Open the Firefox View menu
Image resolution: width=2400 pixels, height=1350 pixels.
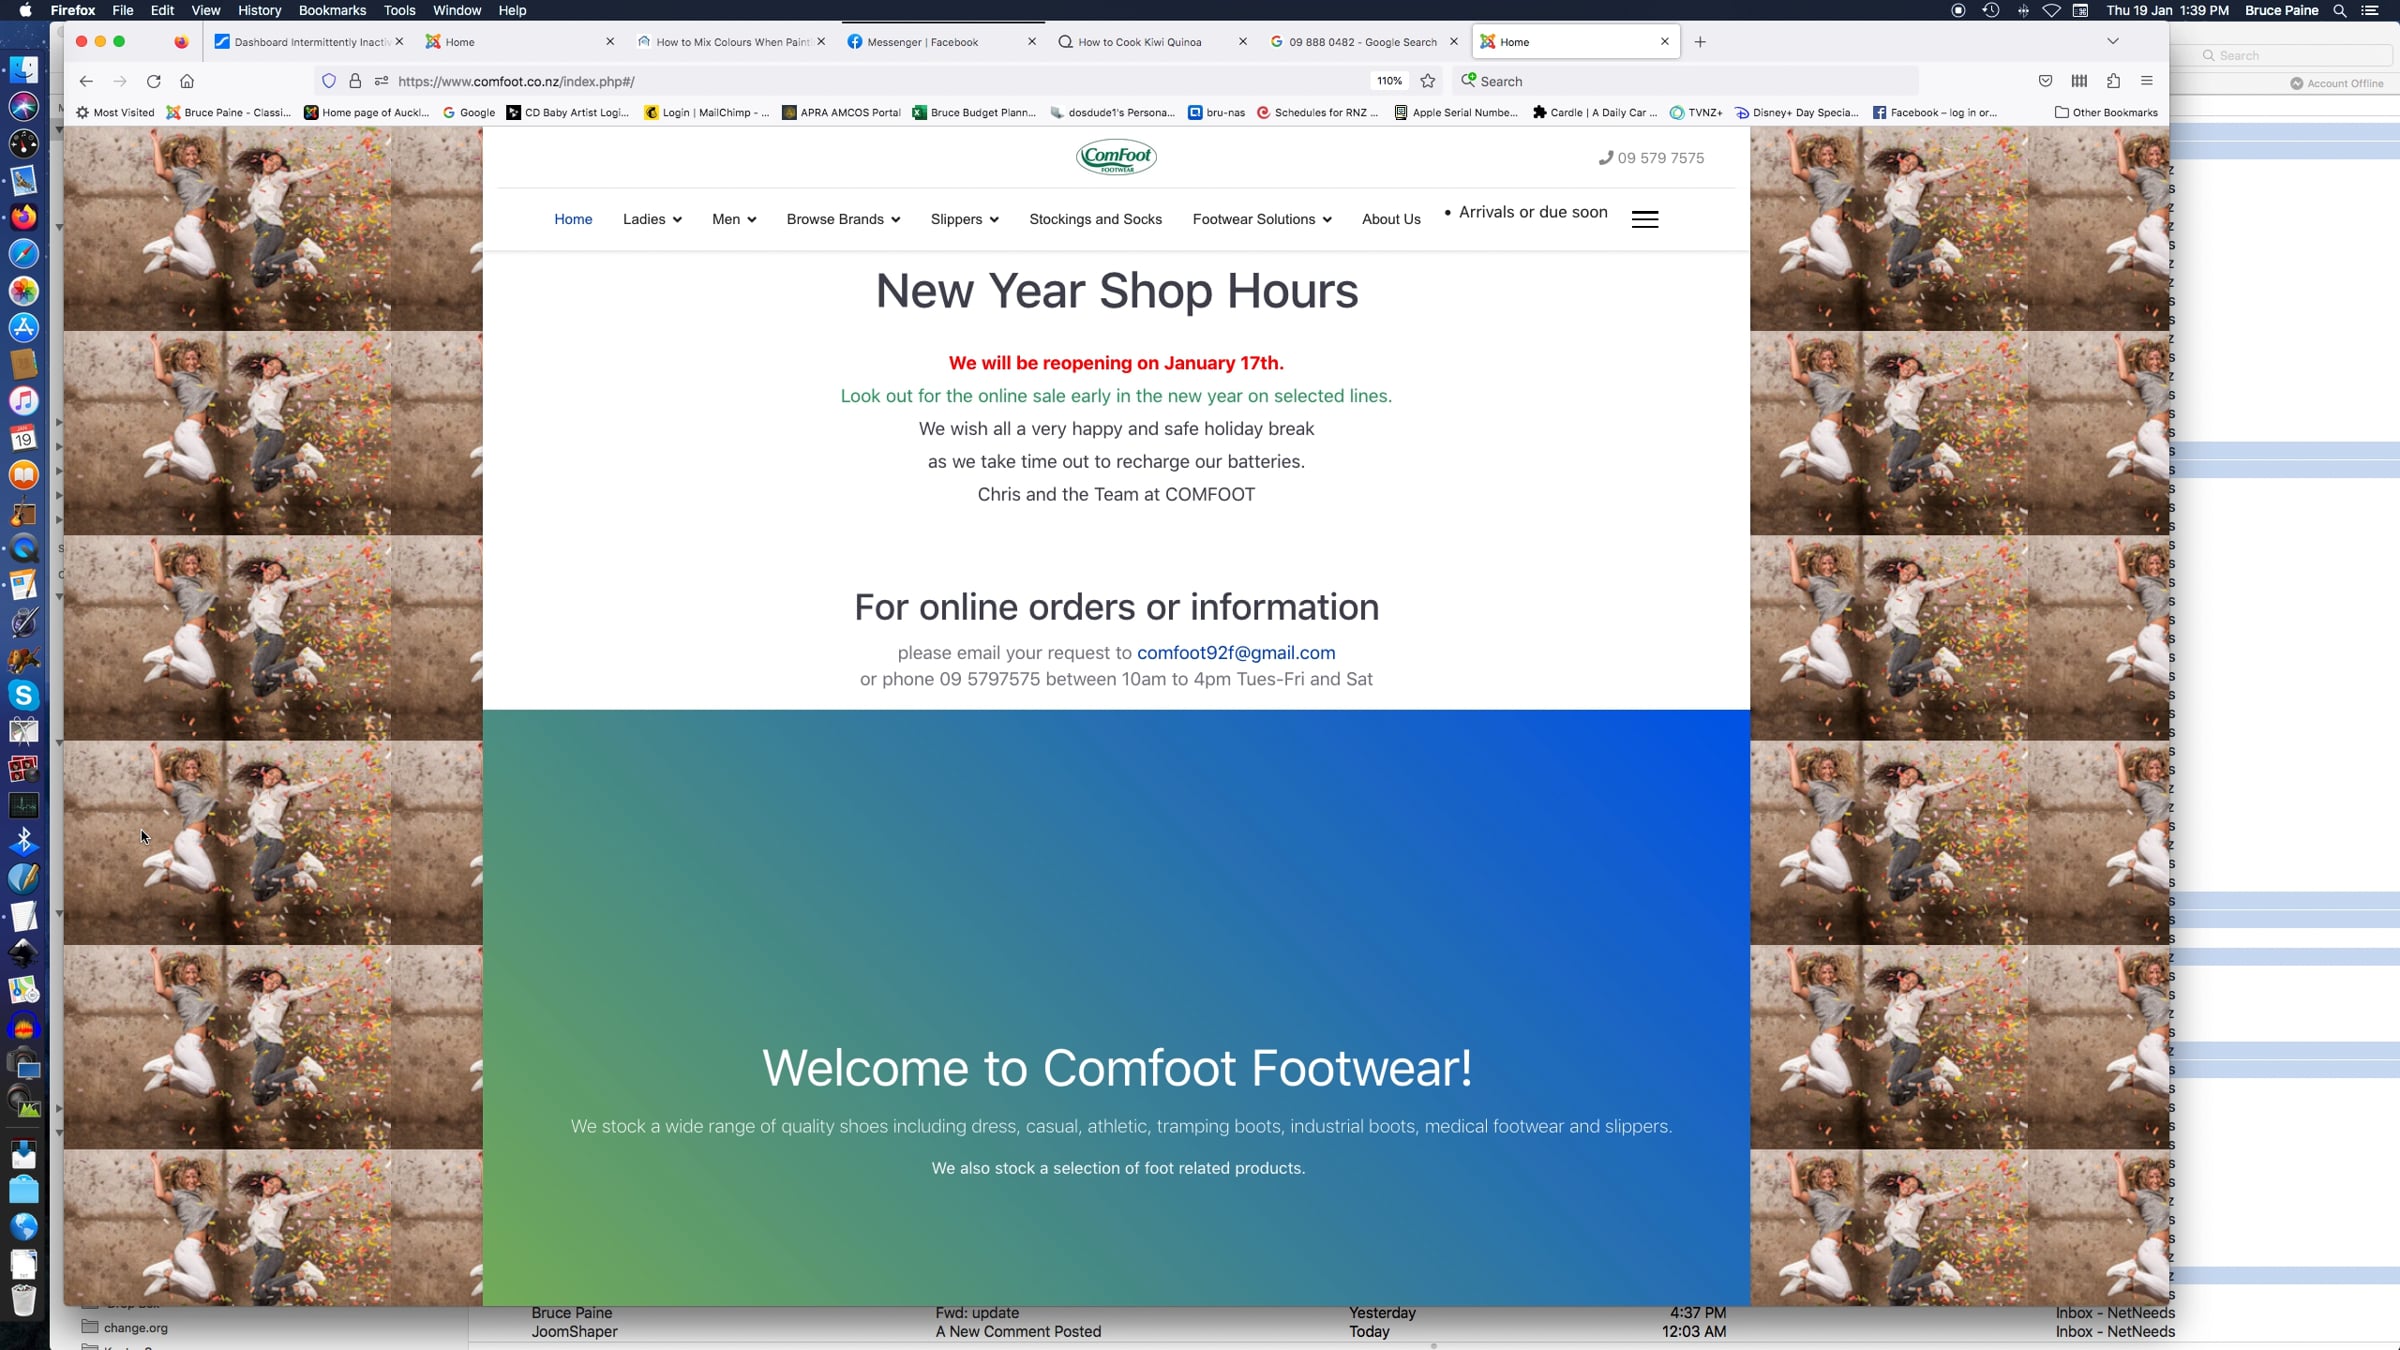205,10
